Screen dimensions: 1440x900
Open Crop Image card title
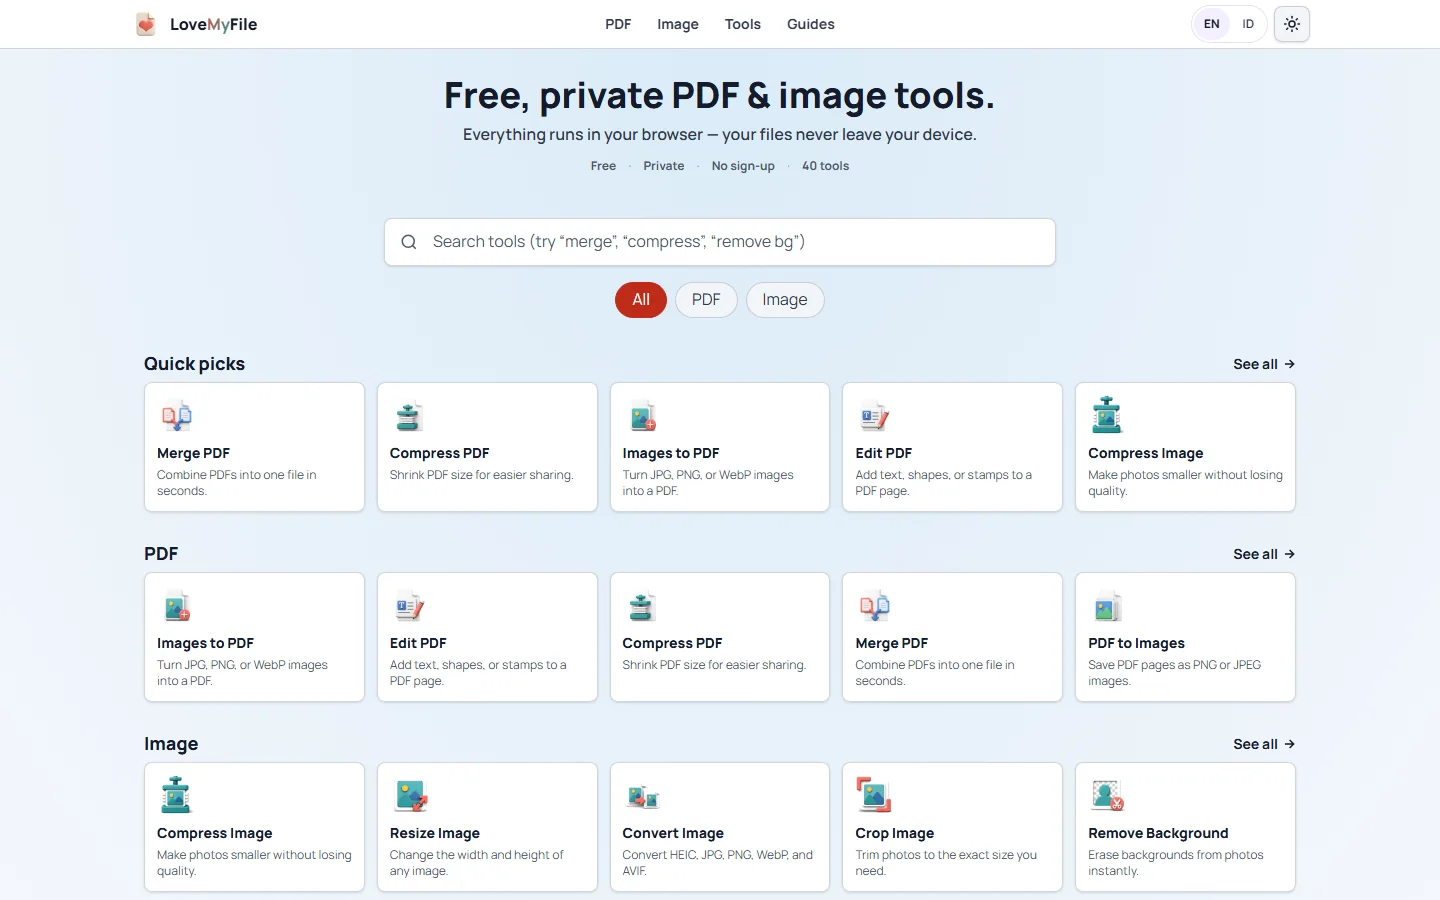pos(895,833)
